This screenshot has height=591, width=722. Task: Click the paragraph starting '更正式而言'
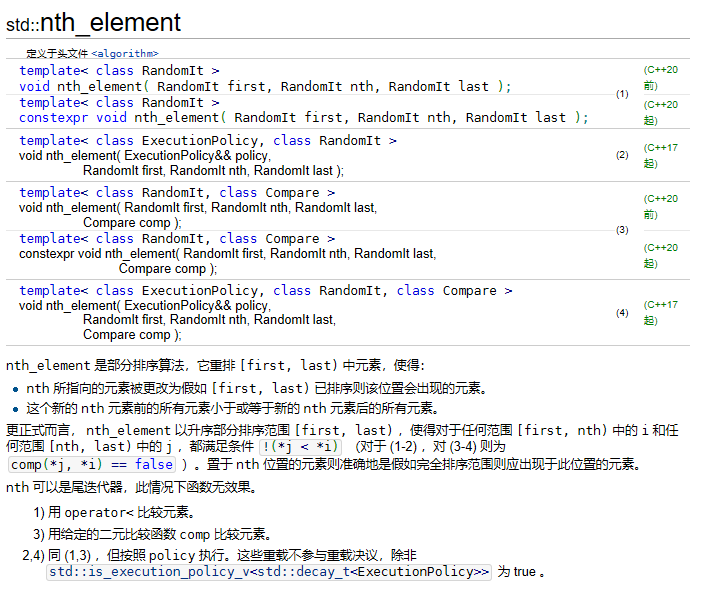(342, 447)
